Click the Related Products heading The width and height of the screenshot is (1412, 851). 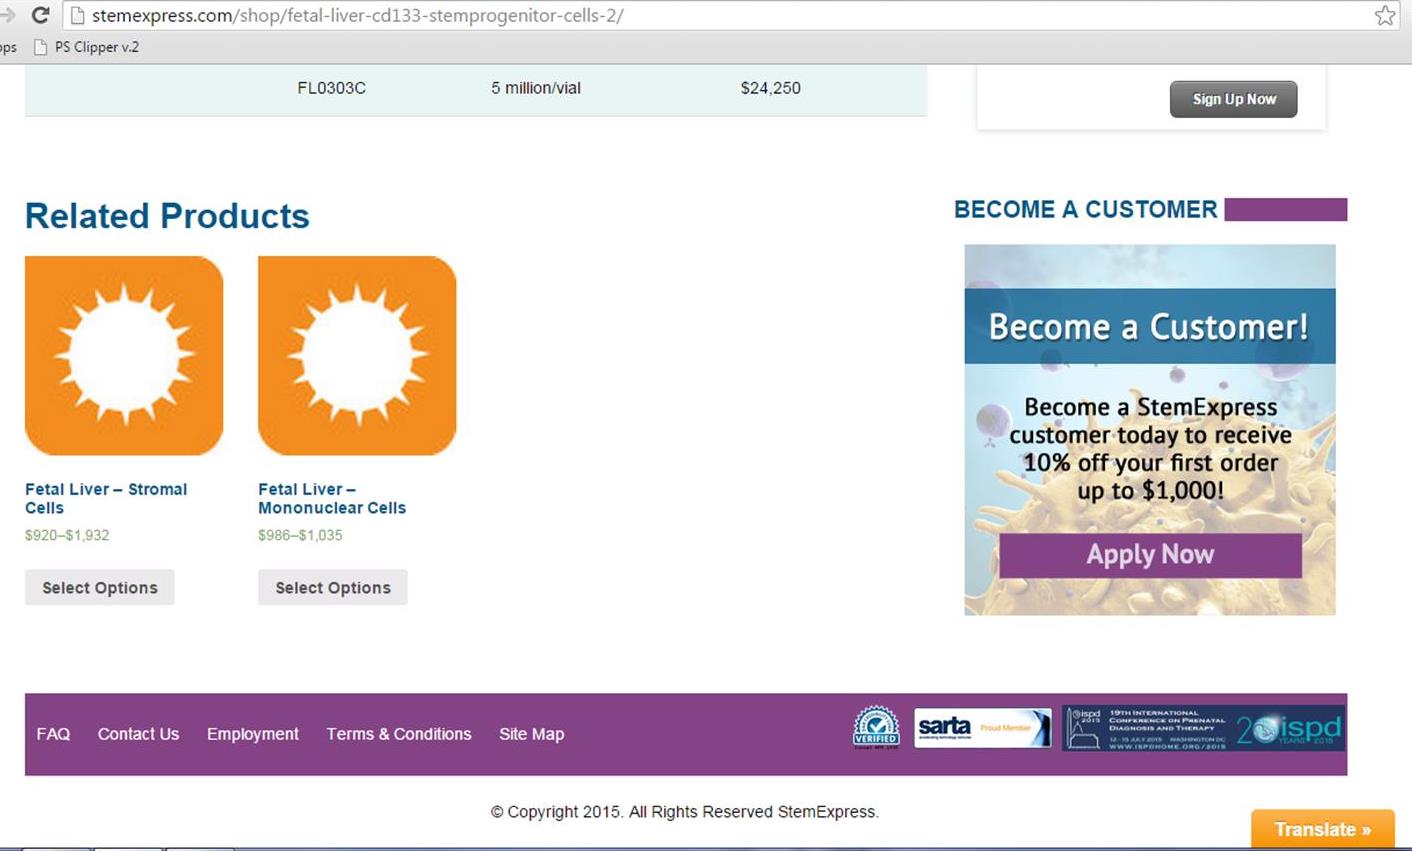coord(167,216)
